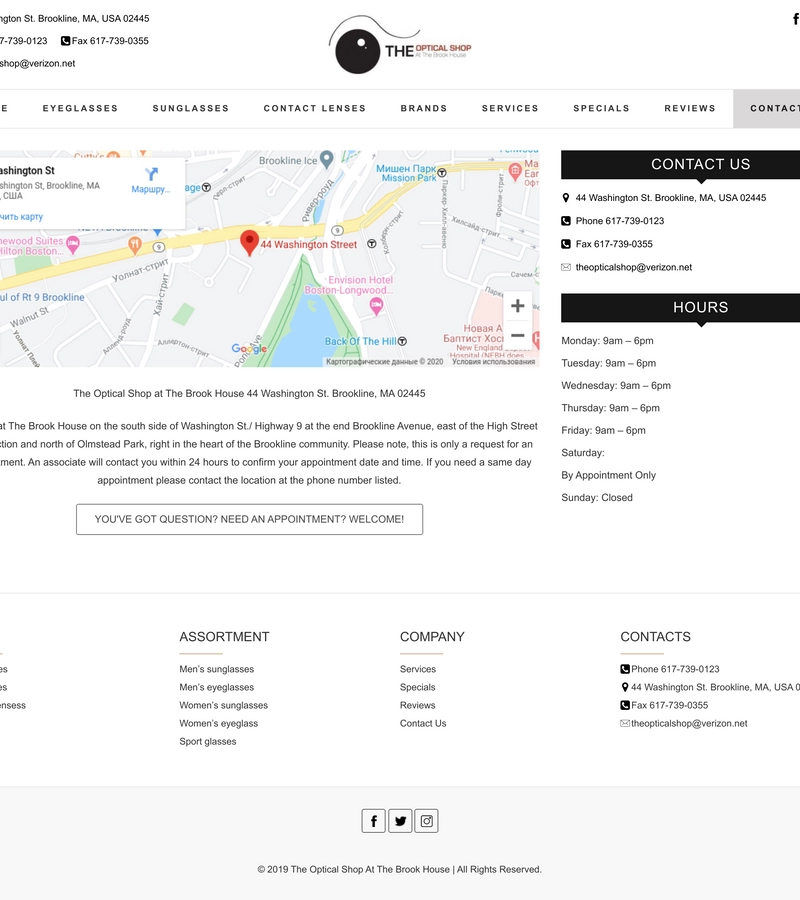This screenshot has width=800, height=900.
Task: Zoom in on the map with plus button
Action: click(517, 306)
